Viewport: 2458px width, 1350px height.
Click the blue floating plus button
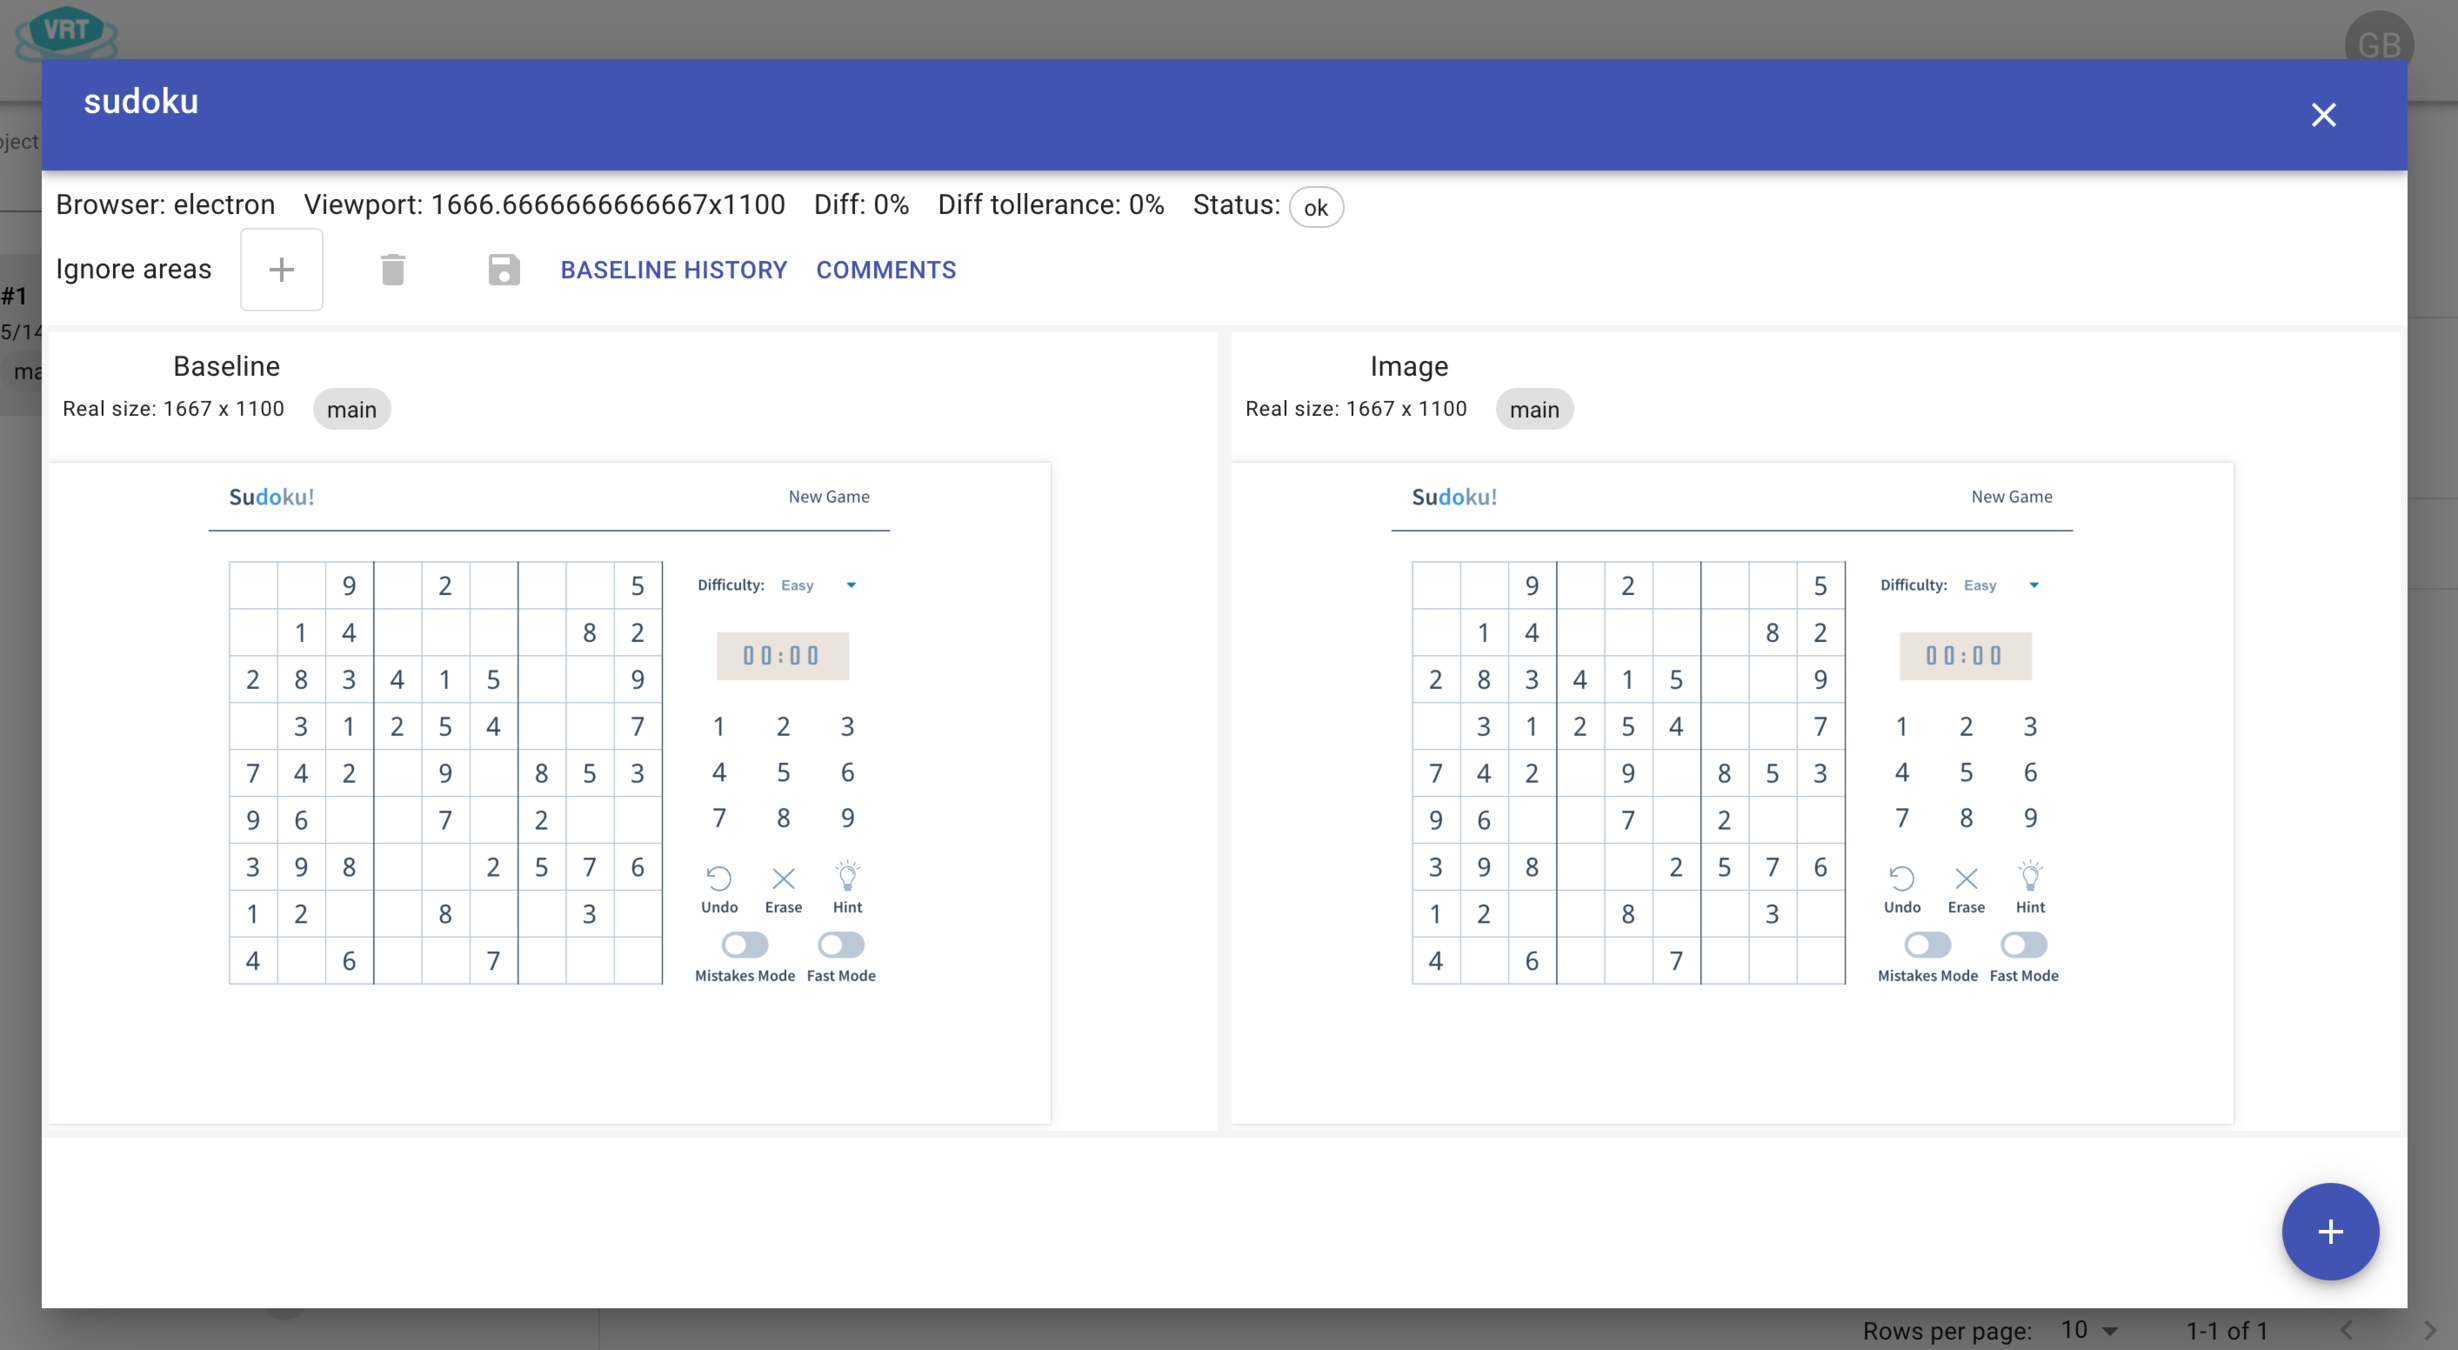(2329, 1231)
